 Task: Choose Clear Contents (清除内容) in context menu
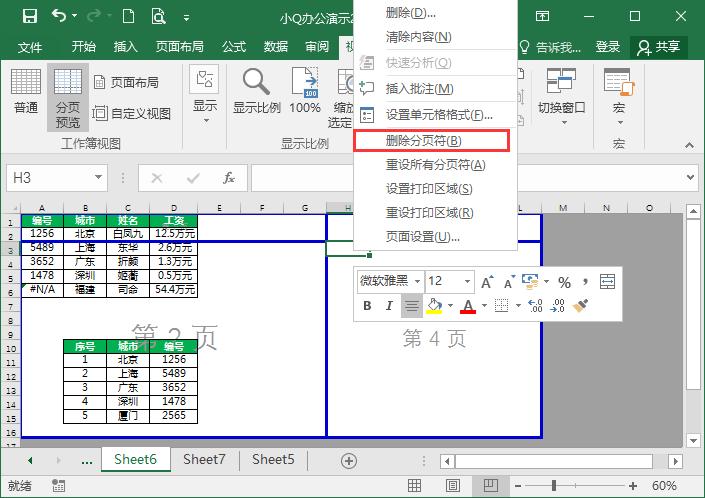pos(435,36)
